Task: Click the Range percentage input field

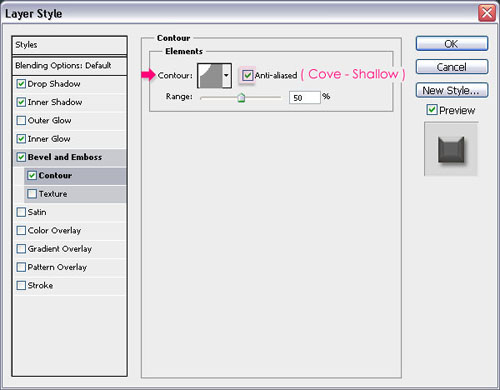Action: pyautogui.click(x=305, y=98)
